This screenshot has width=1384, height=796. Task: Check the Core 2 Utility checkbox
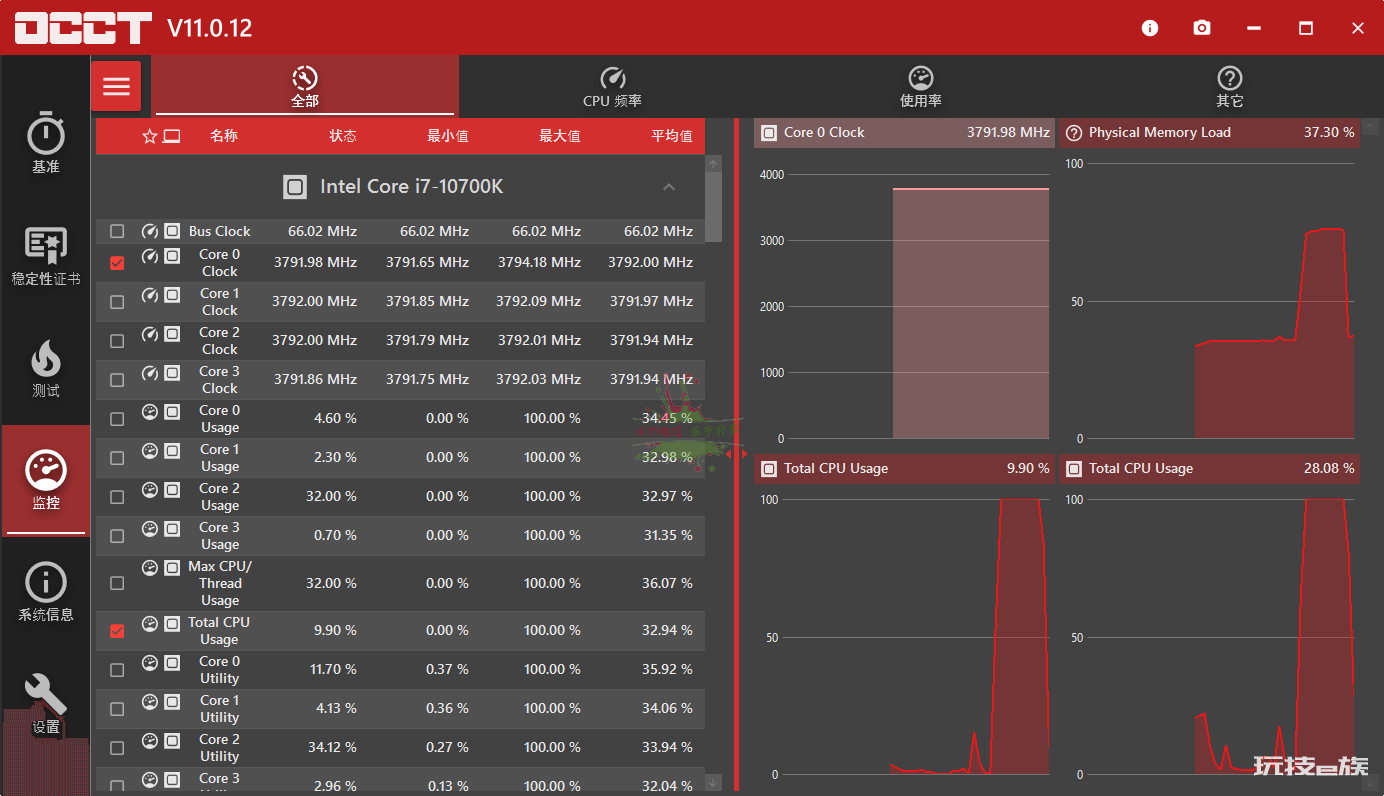point(117,748)
